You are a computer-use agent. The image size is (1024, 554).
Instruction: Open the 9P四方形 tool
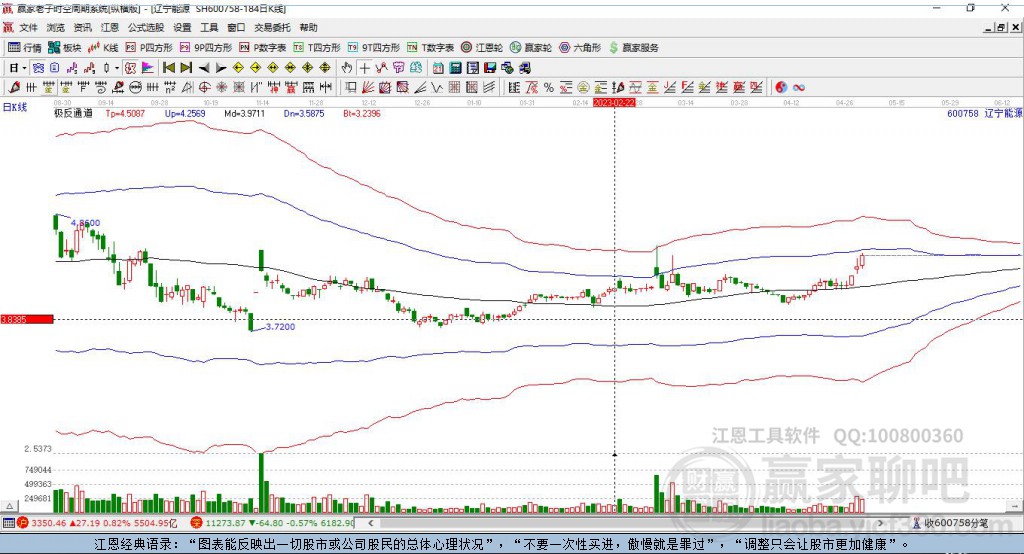206,48
